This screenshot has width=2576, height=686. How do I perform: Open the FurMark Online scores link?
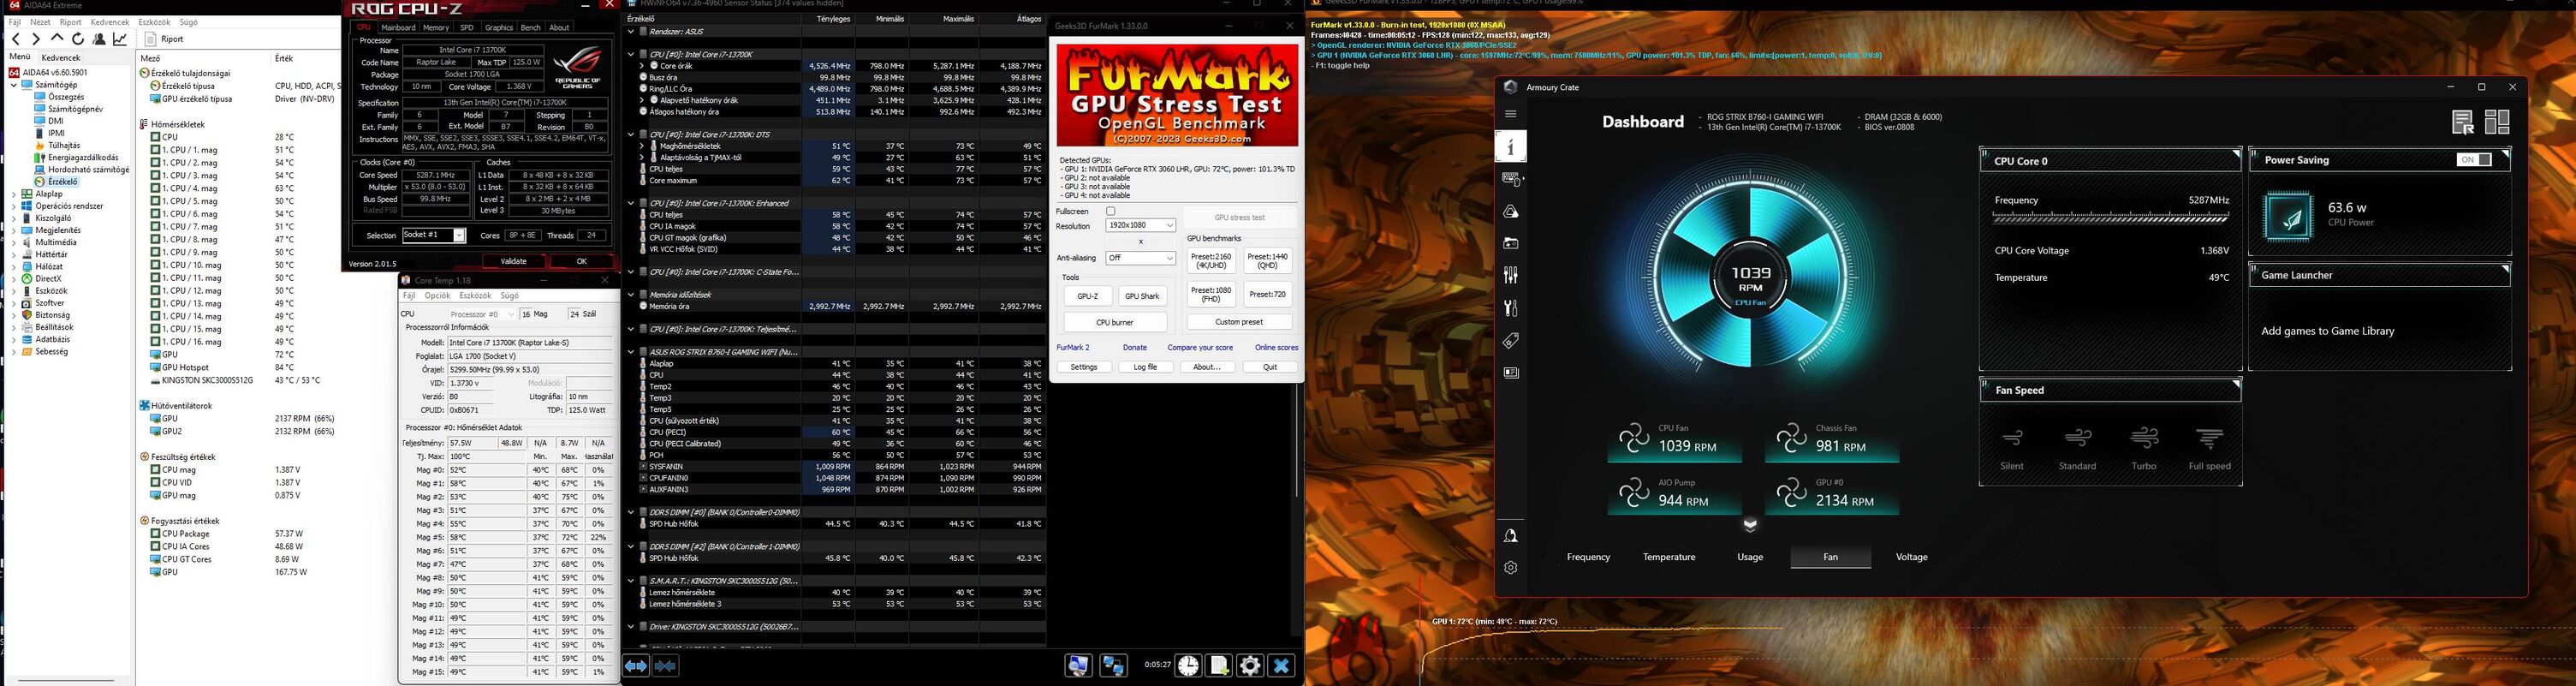tap(1276, 348)
